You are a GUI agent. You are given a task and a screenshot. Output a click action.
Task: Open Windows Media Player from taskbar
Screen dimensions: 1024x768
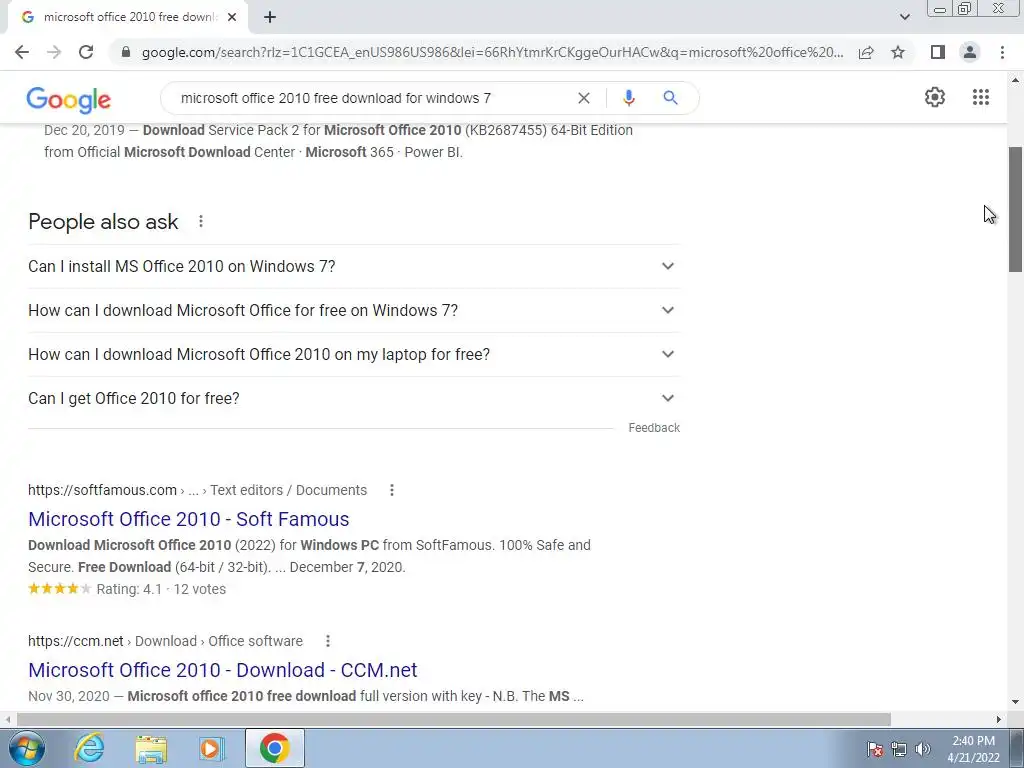tap(211, 748)
